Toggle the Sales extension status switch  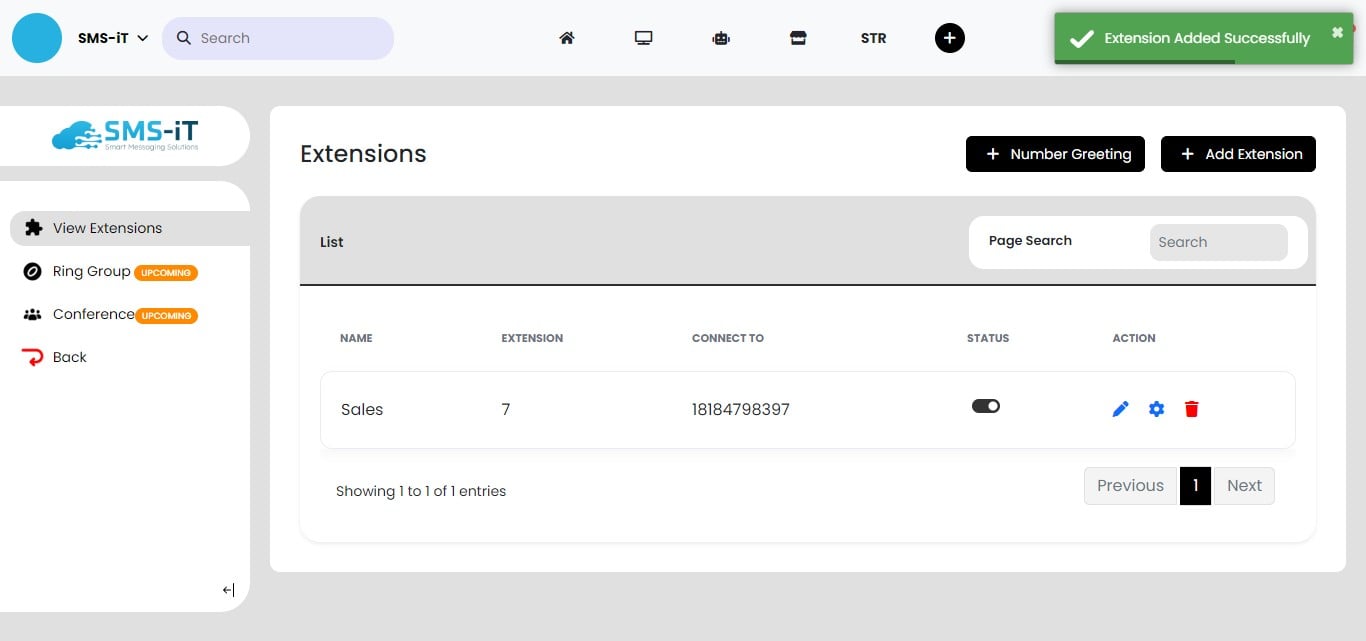(986, 406)
